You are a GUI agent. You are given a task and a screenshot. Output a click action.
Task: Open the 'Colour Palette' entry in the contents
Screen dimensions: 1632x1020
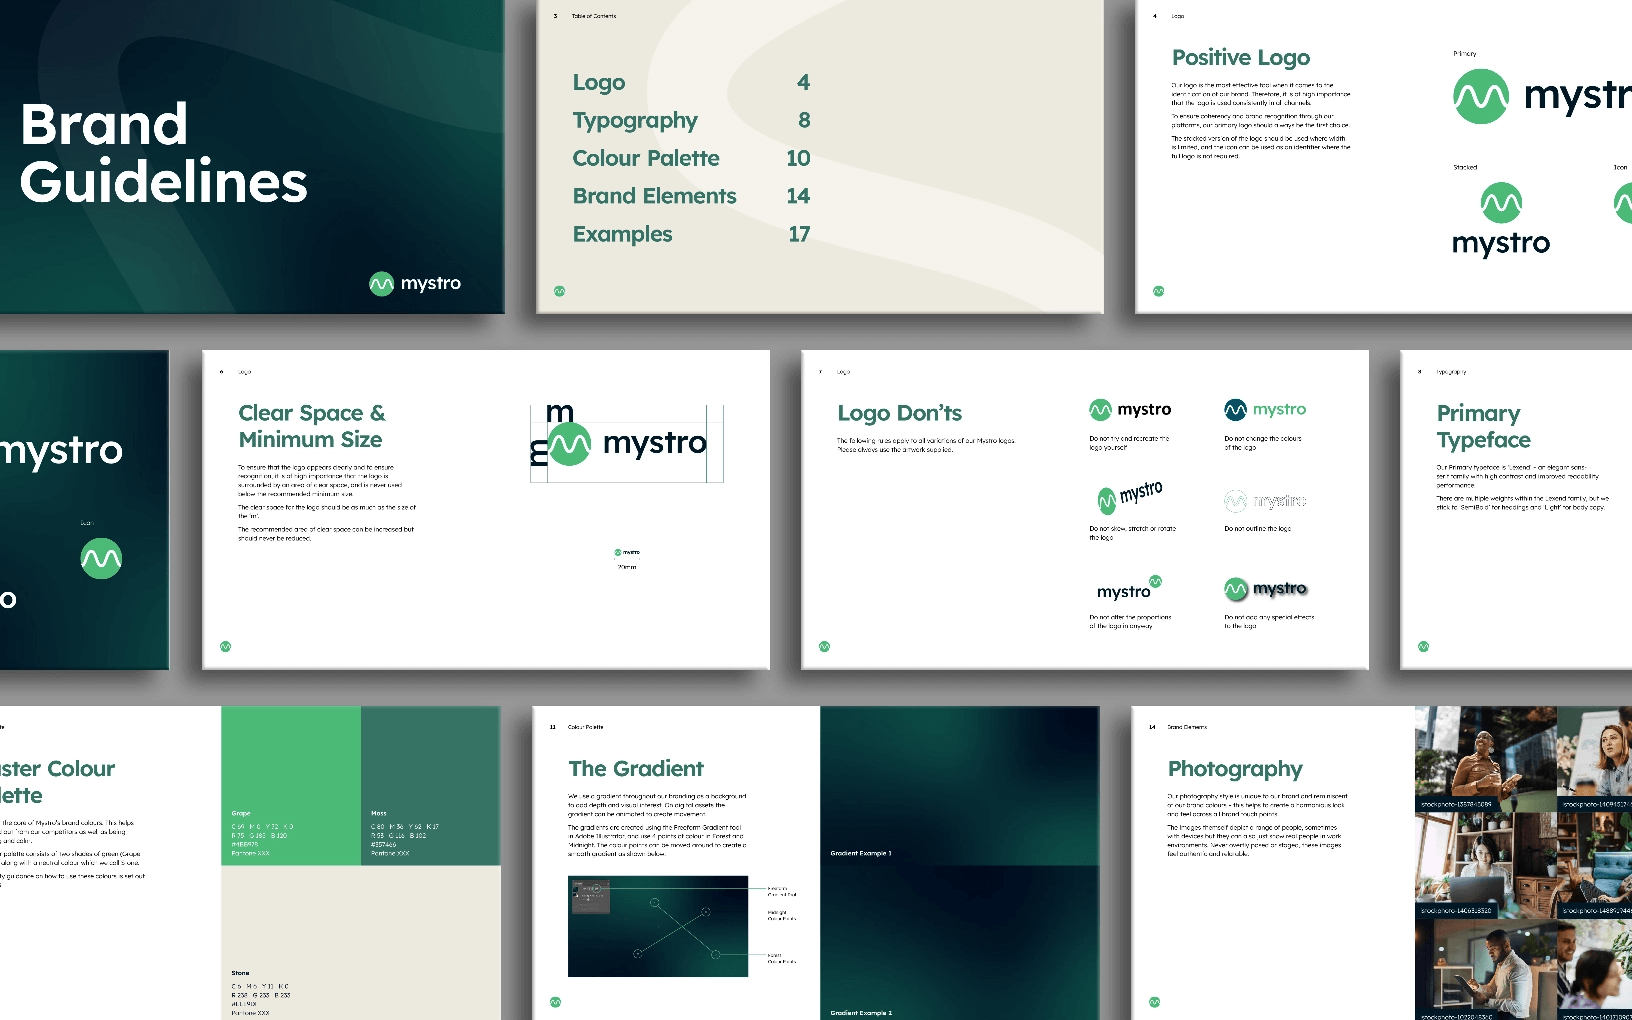[646, 158]
